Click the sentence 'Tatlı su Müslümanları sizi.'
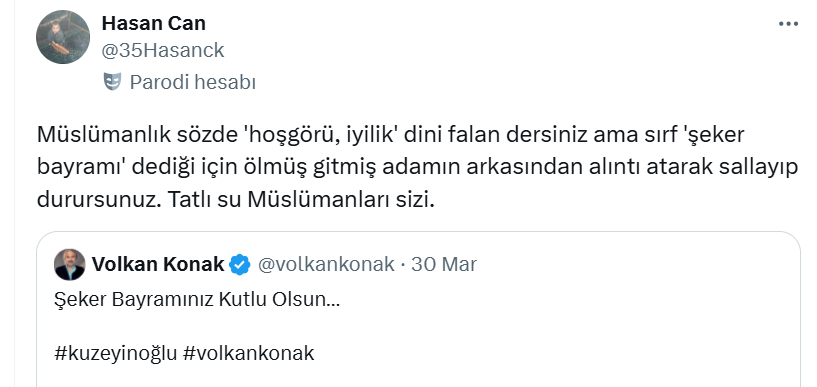This screenshot has width=817, height=387. (301, 201)
